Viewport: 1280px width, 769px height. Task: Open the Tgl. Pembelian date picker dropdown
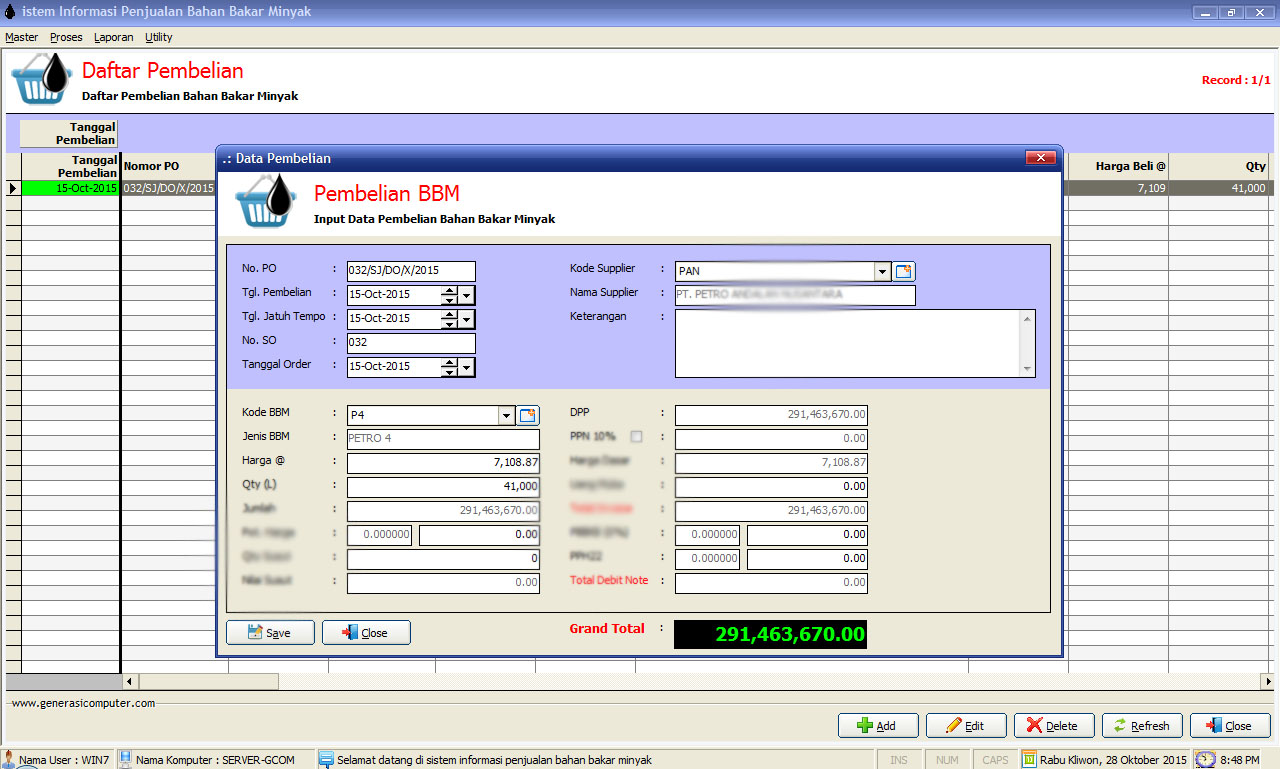467,295
